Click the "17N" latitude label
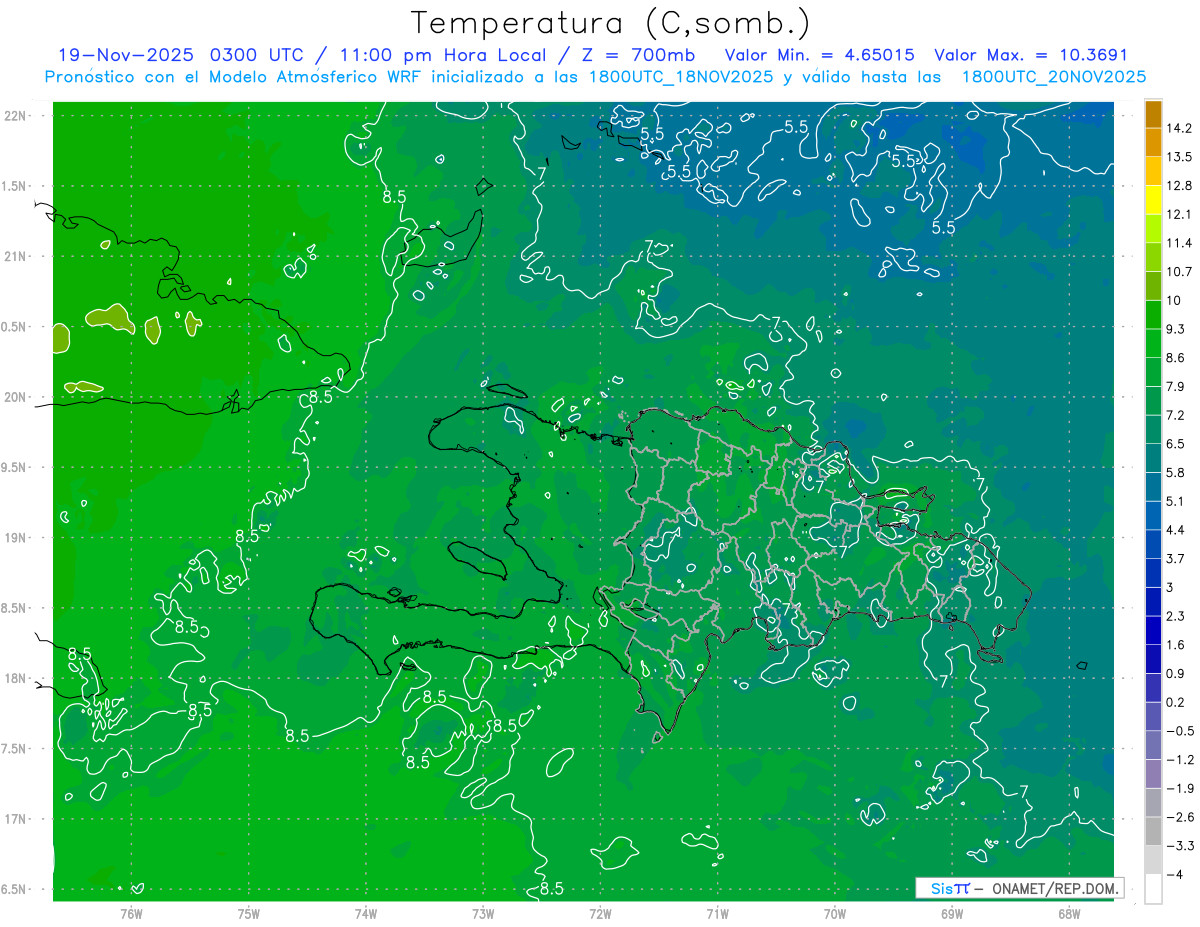The width and height of the screenshot is (1200, 927). tap(16, 820)
